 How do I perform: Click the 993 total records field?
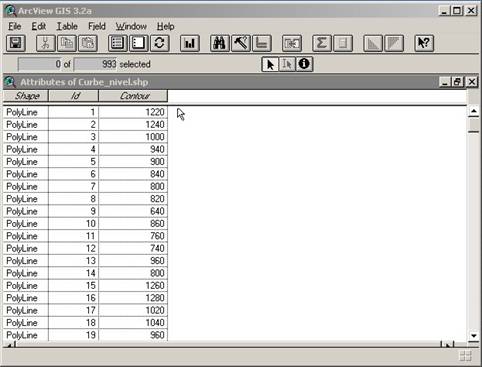coord(95,64)
